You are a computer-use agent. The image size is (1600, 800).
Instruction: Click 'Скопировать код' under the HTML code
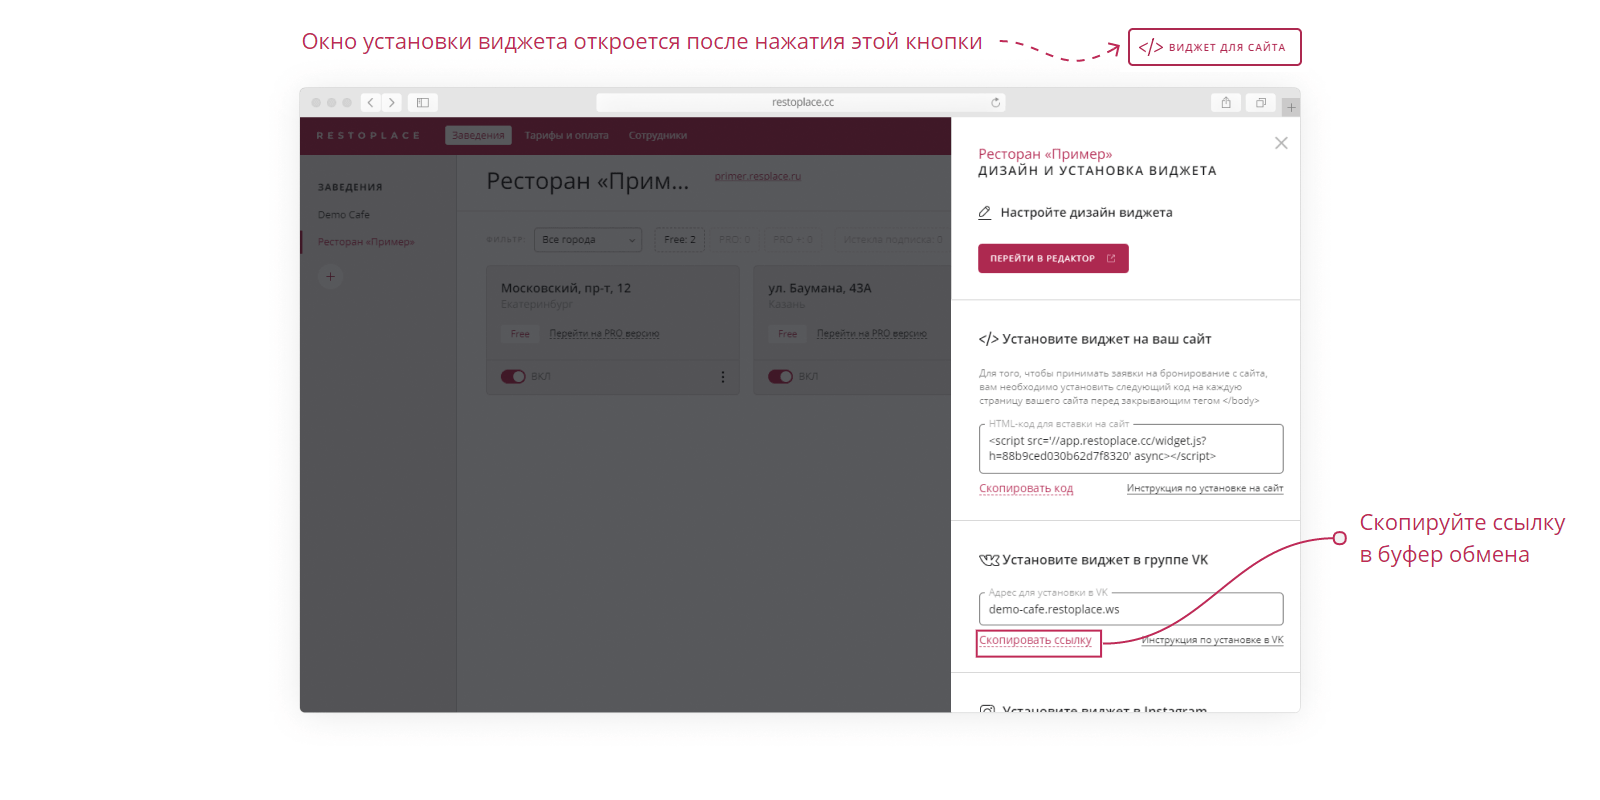1026,489
